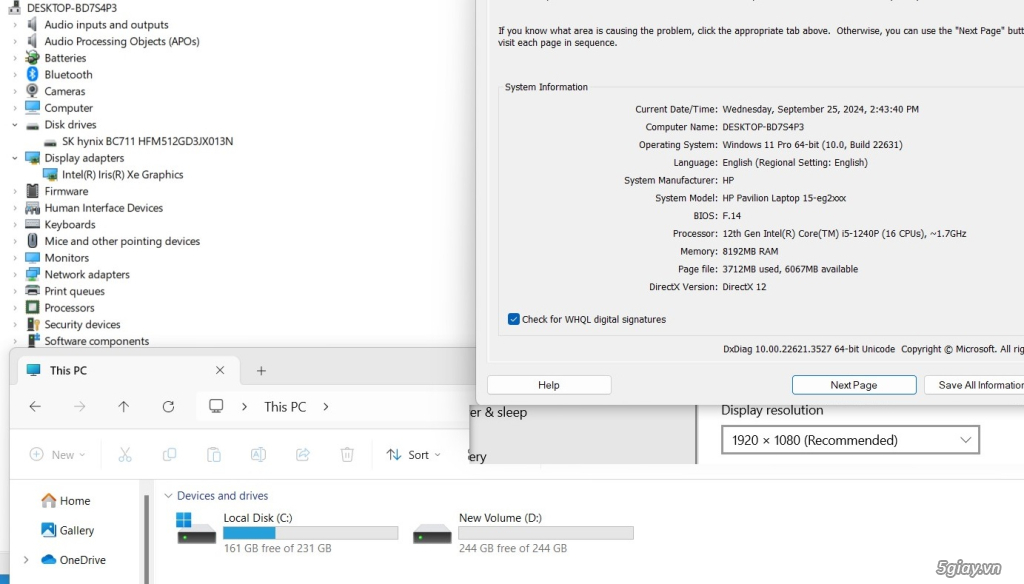Click the New Volume (D:) drive icon

click(432, 534)
